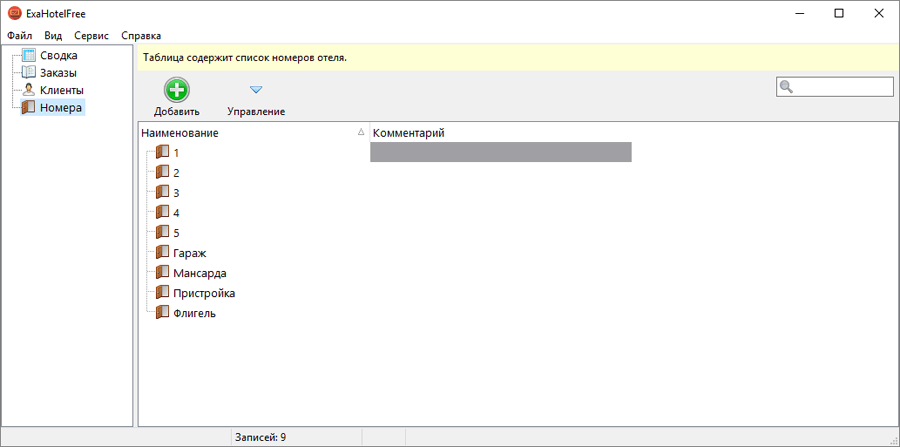Select the door icon for room 1
The width and height of the screenshot is (900, 447).
click(162, 152)
